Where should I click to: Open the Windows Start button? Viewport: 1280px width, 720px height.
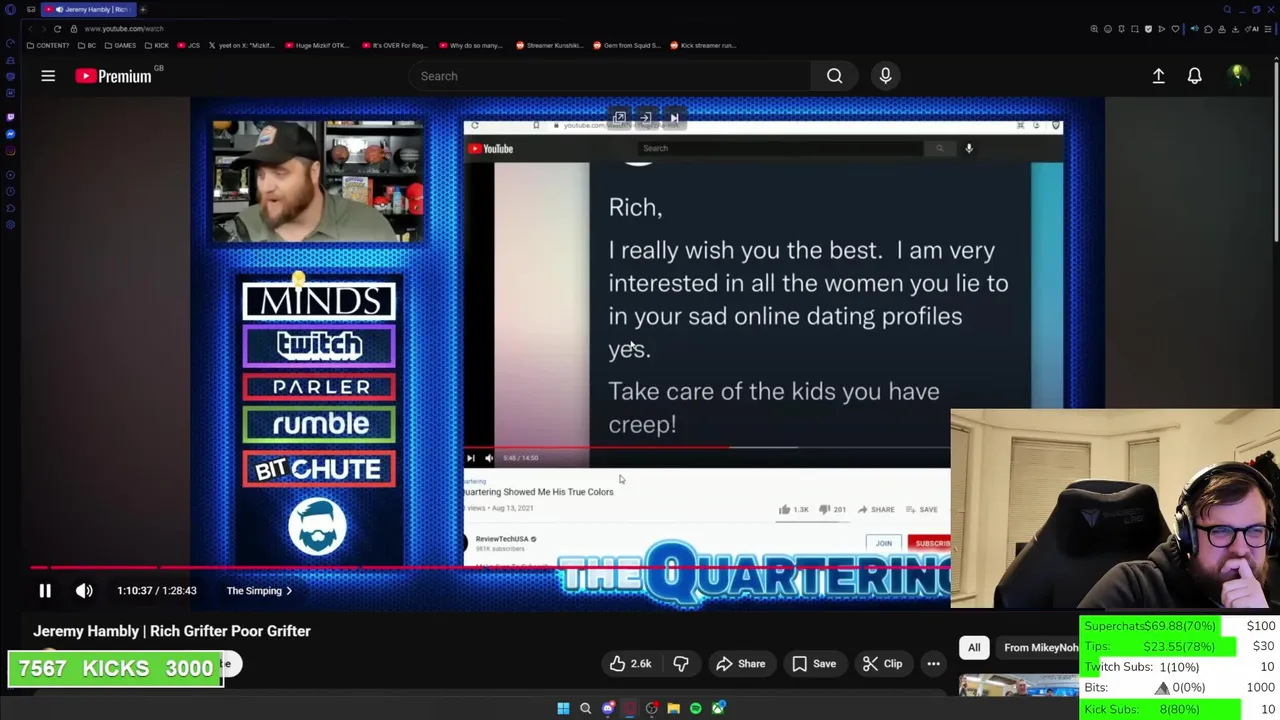tap(563, 708)
